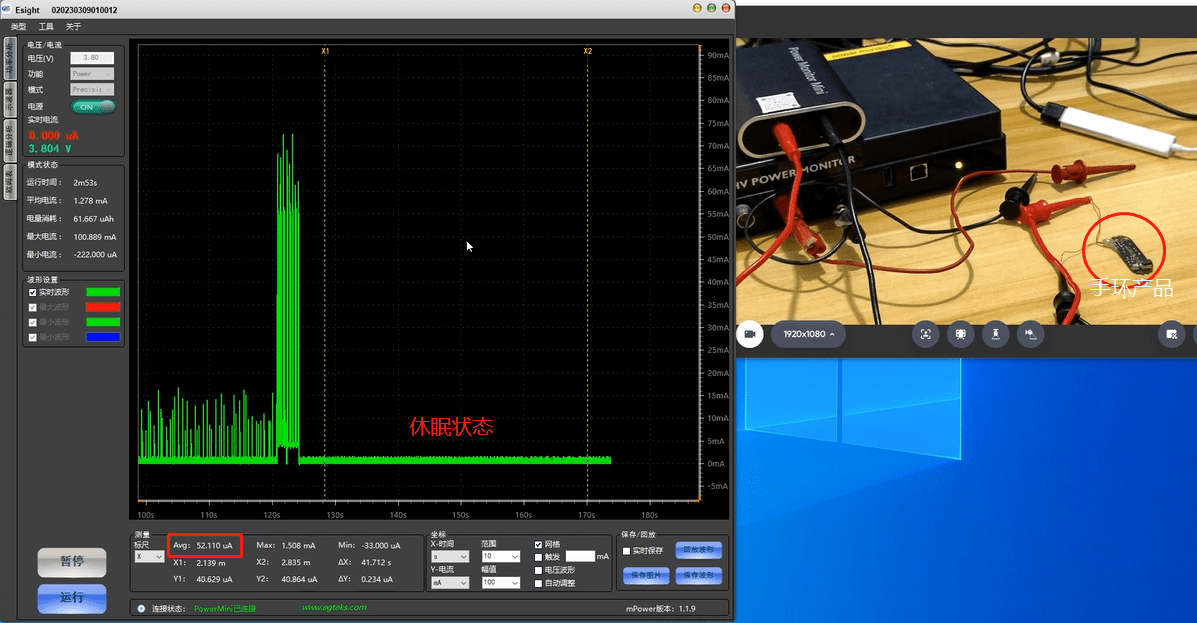Image resolution: width=1197 pixels, height=623 pixels.
Task: Click the connection status indicator in the status bar
Action: point(141,610)
